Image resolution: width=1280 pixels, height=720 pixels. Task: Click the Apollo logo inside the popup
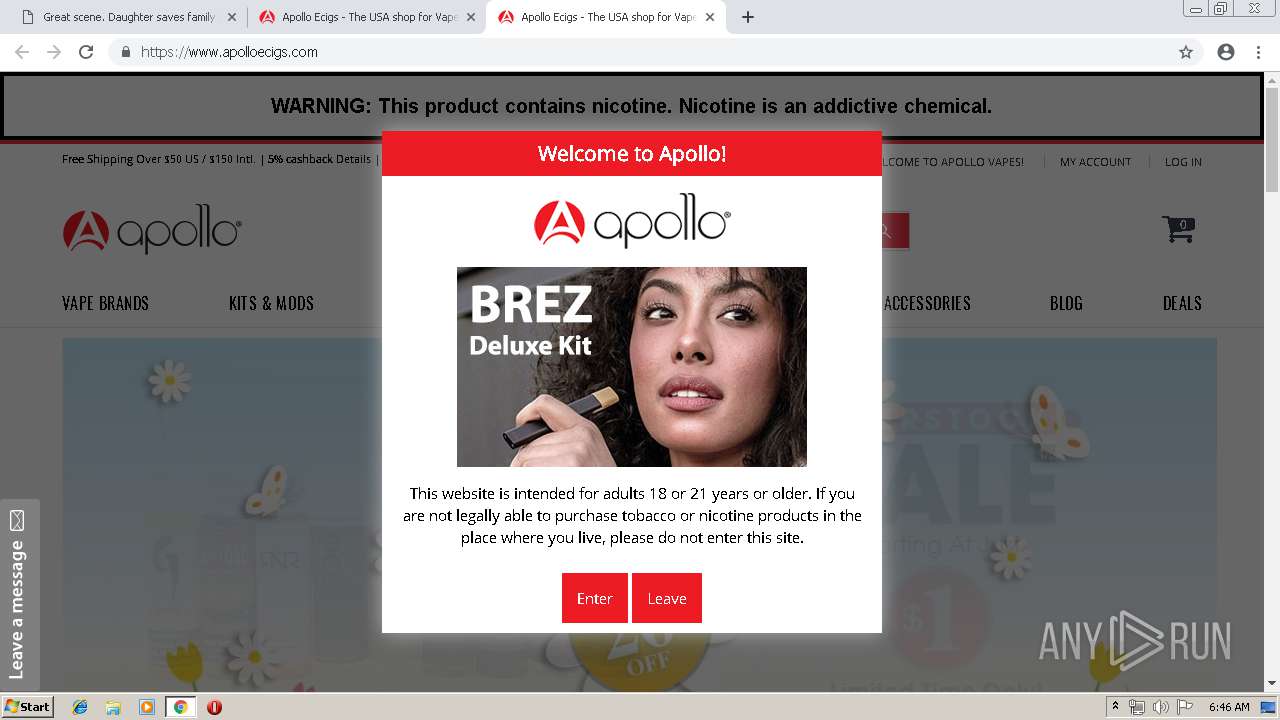click(x=632, y=221)
